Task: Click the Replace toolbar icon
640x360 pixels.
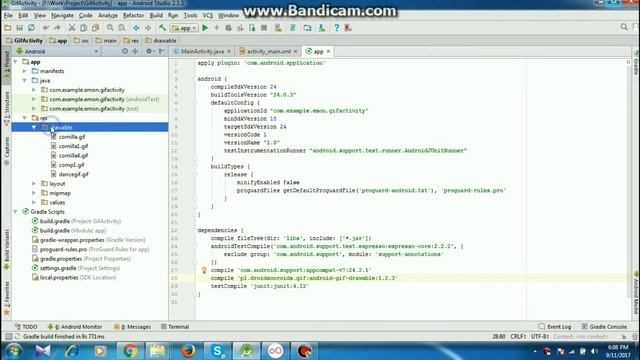Action: click(x=122, y=28)
